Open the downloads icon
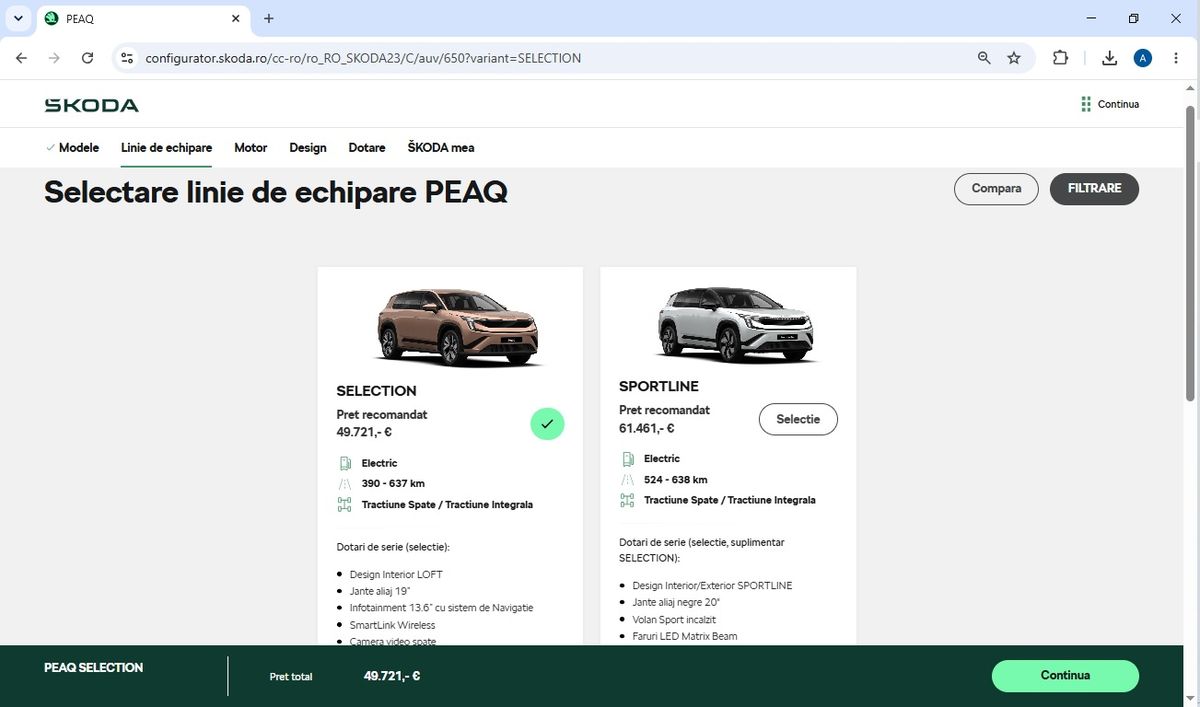Screen dimensions: 1200x707 (x=1109, y=58)
